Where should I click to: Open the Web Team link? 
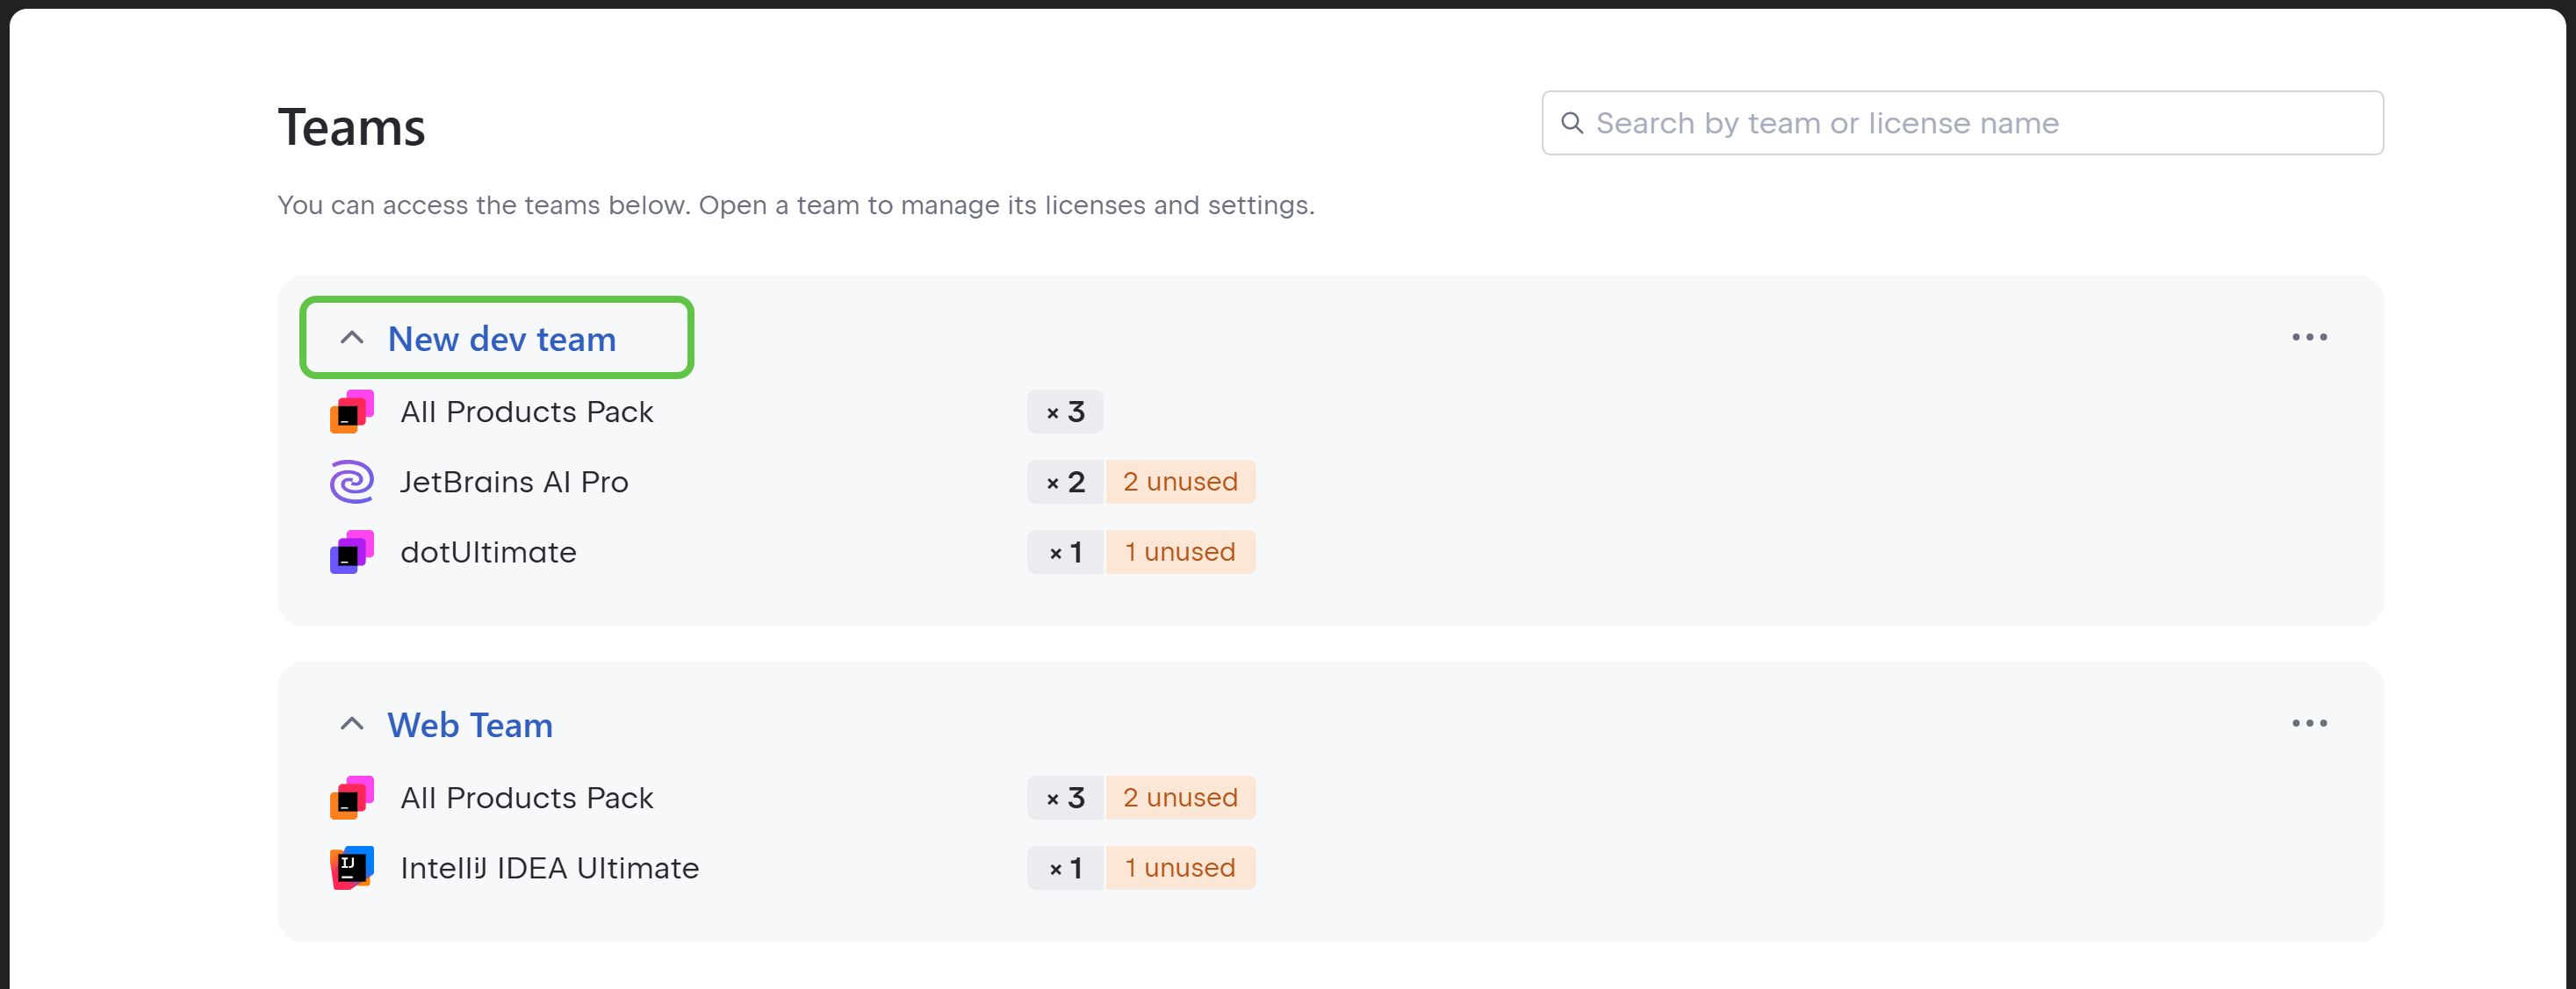click(x=470, y=725)
